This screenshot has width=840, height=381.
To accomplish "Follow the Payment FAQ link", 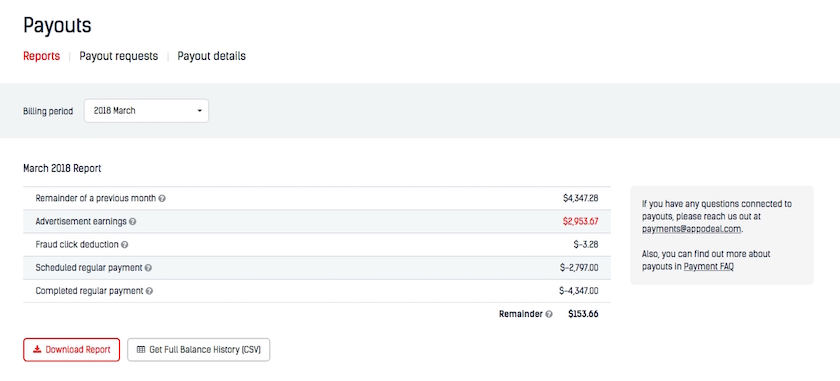I will [709, 266].
